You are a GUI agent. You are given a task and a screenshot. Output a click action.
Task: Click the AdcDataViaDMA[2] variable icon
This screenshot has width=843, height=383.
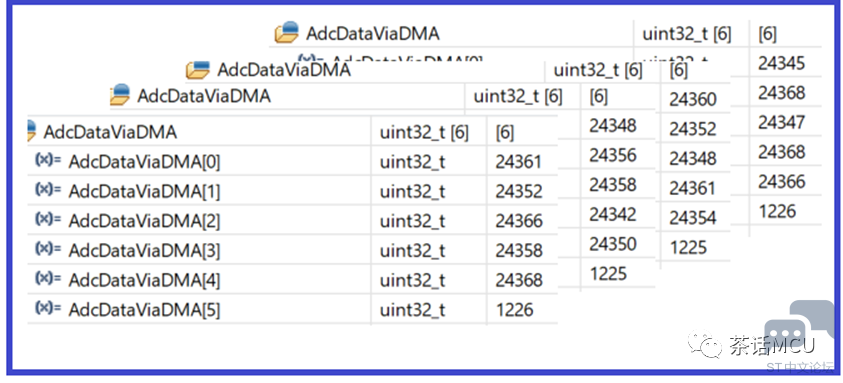pyautogui.click(x=48, y=219)
